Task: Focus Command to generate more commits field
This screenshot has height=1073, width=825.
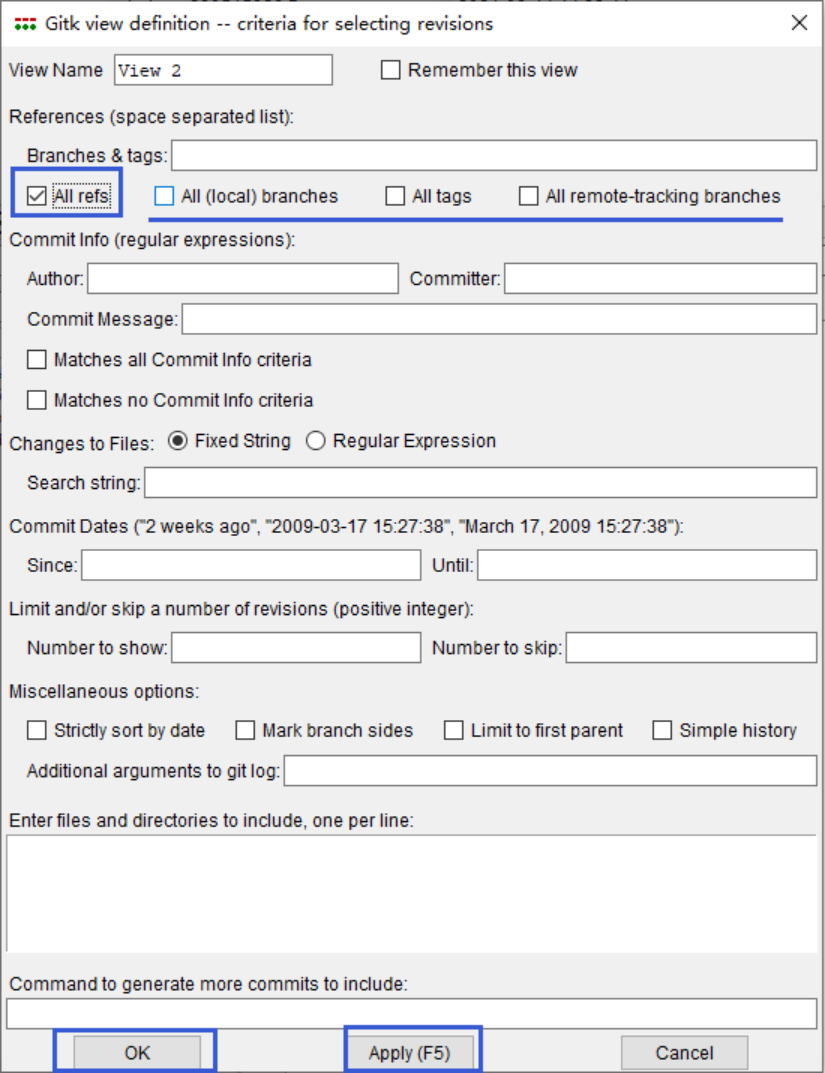Action: (412, 1013)
